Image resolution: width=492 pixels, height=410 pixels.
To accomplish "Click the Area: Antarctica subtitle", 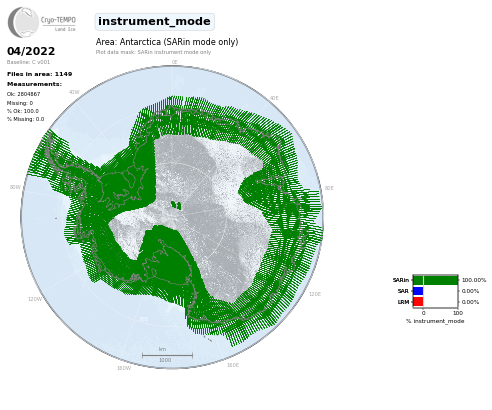I will pos(167,42).
